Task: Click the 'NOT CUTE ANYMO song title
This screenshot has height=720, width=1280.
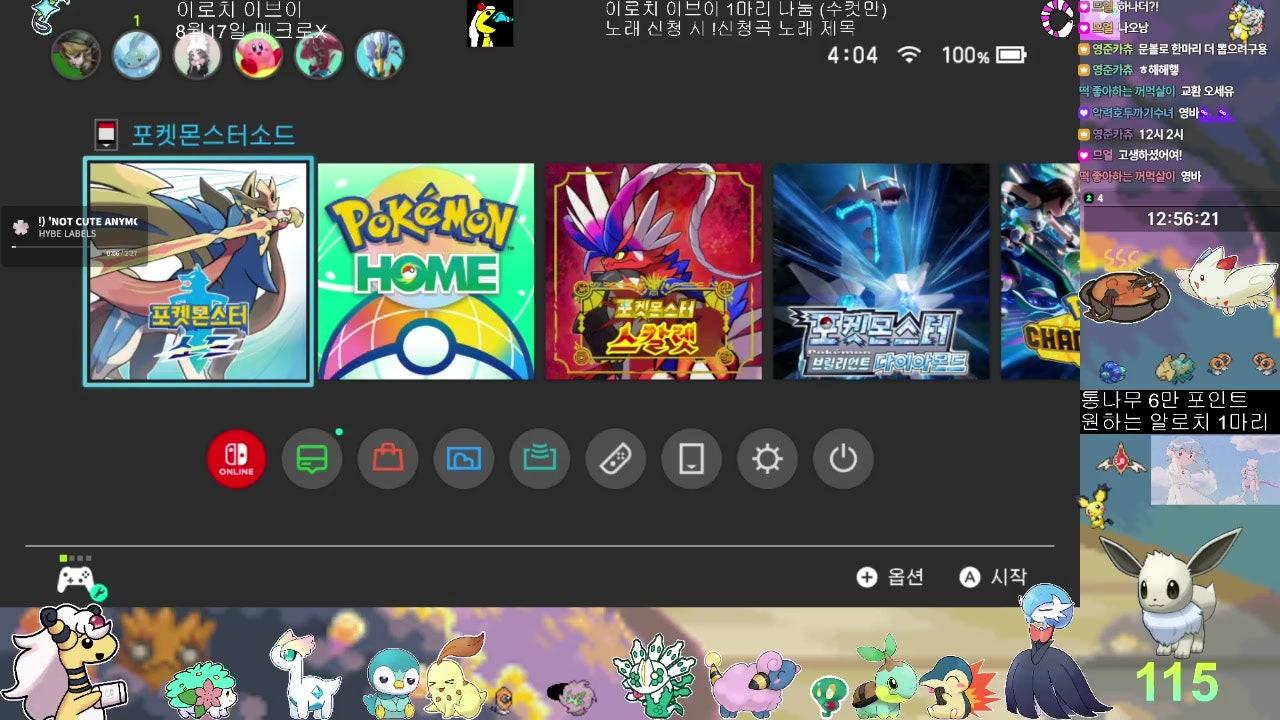Action: pyautogui.click(x=87, y=221)
